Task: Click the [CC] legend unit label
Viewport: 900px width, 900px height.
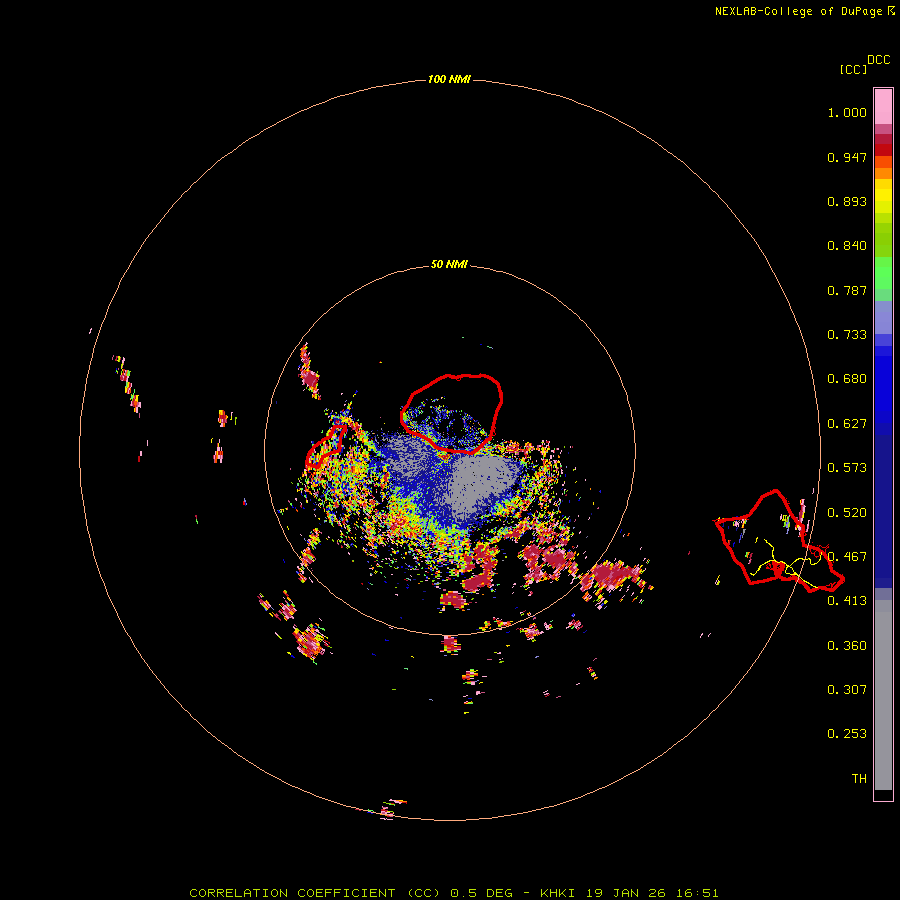Action: pyautogui.click(x=853, y=69)
